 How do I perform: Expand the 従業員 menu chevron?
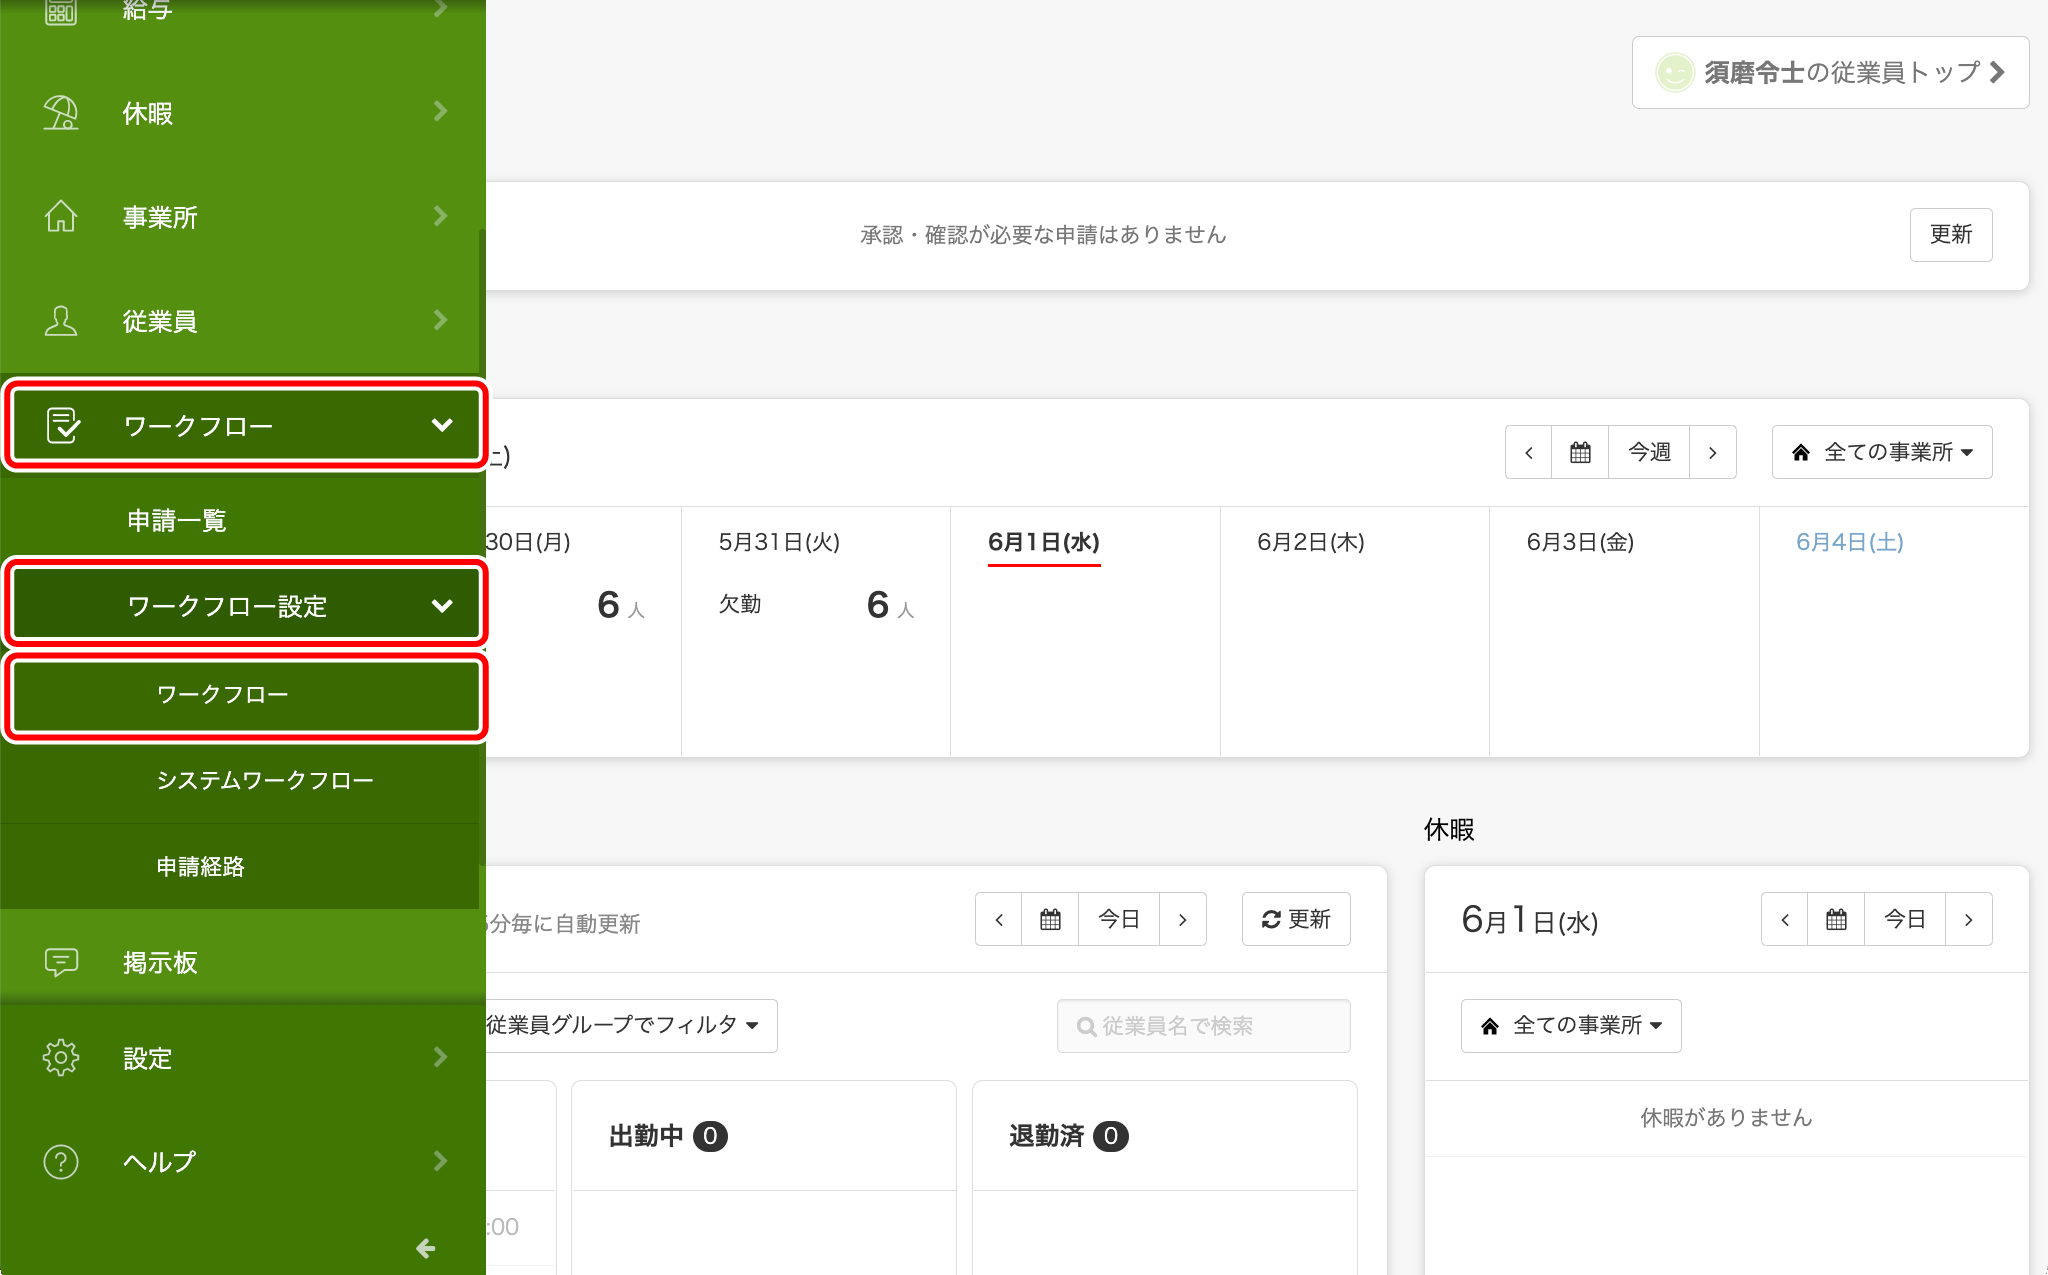point(440,319)
